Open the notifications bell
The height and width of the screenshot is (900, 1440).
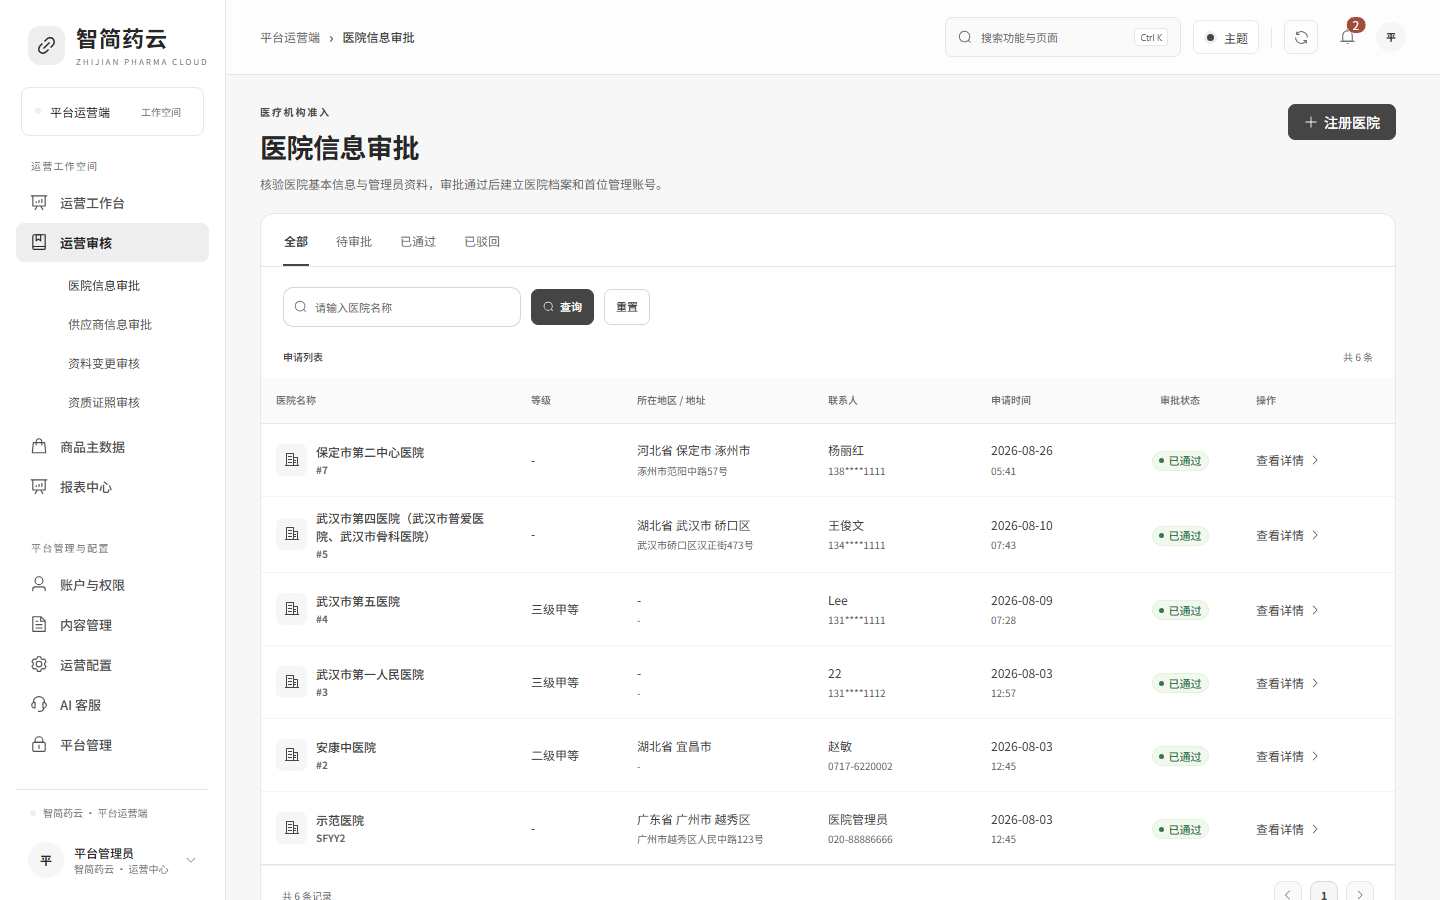tap(1347, 37)
